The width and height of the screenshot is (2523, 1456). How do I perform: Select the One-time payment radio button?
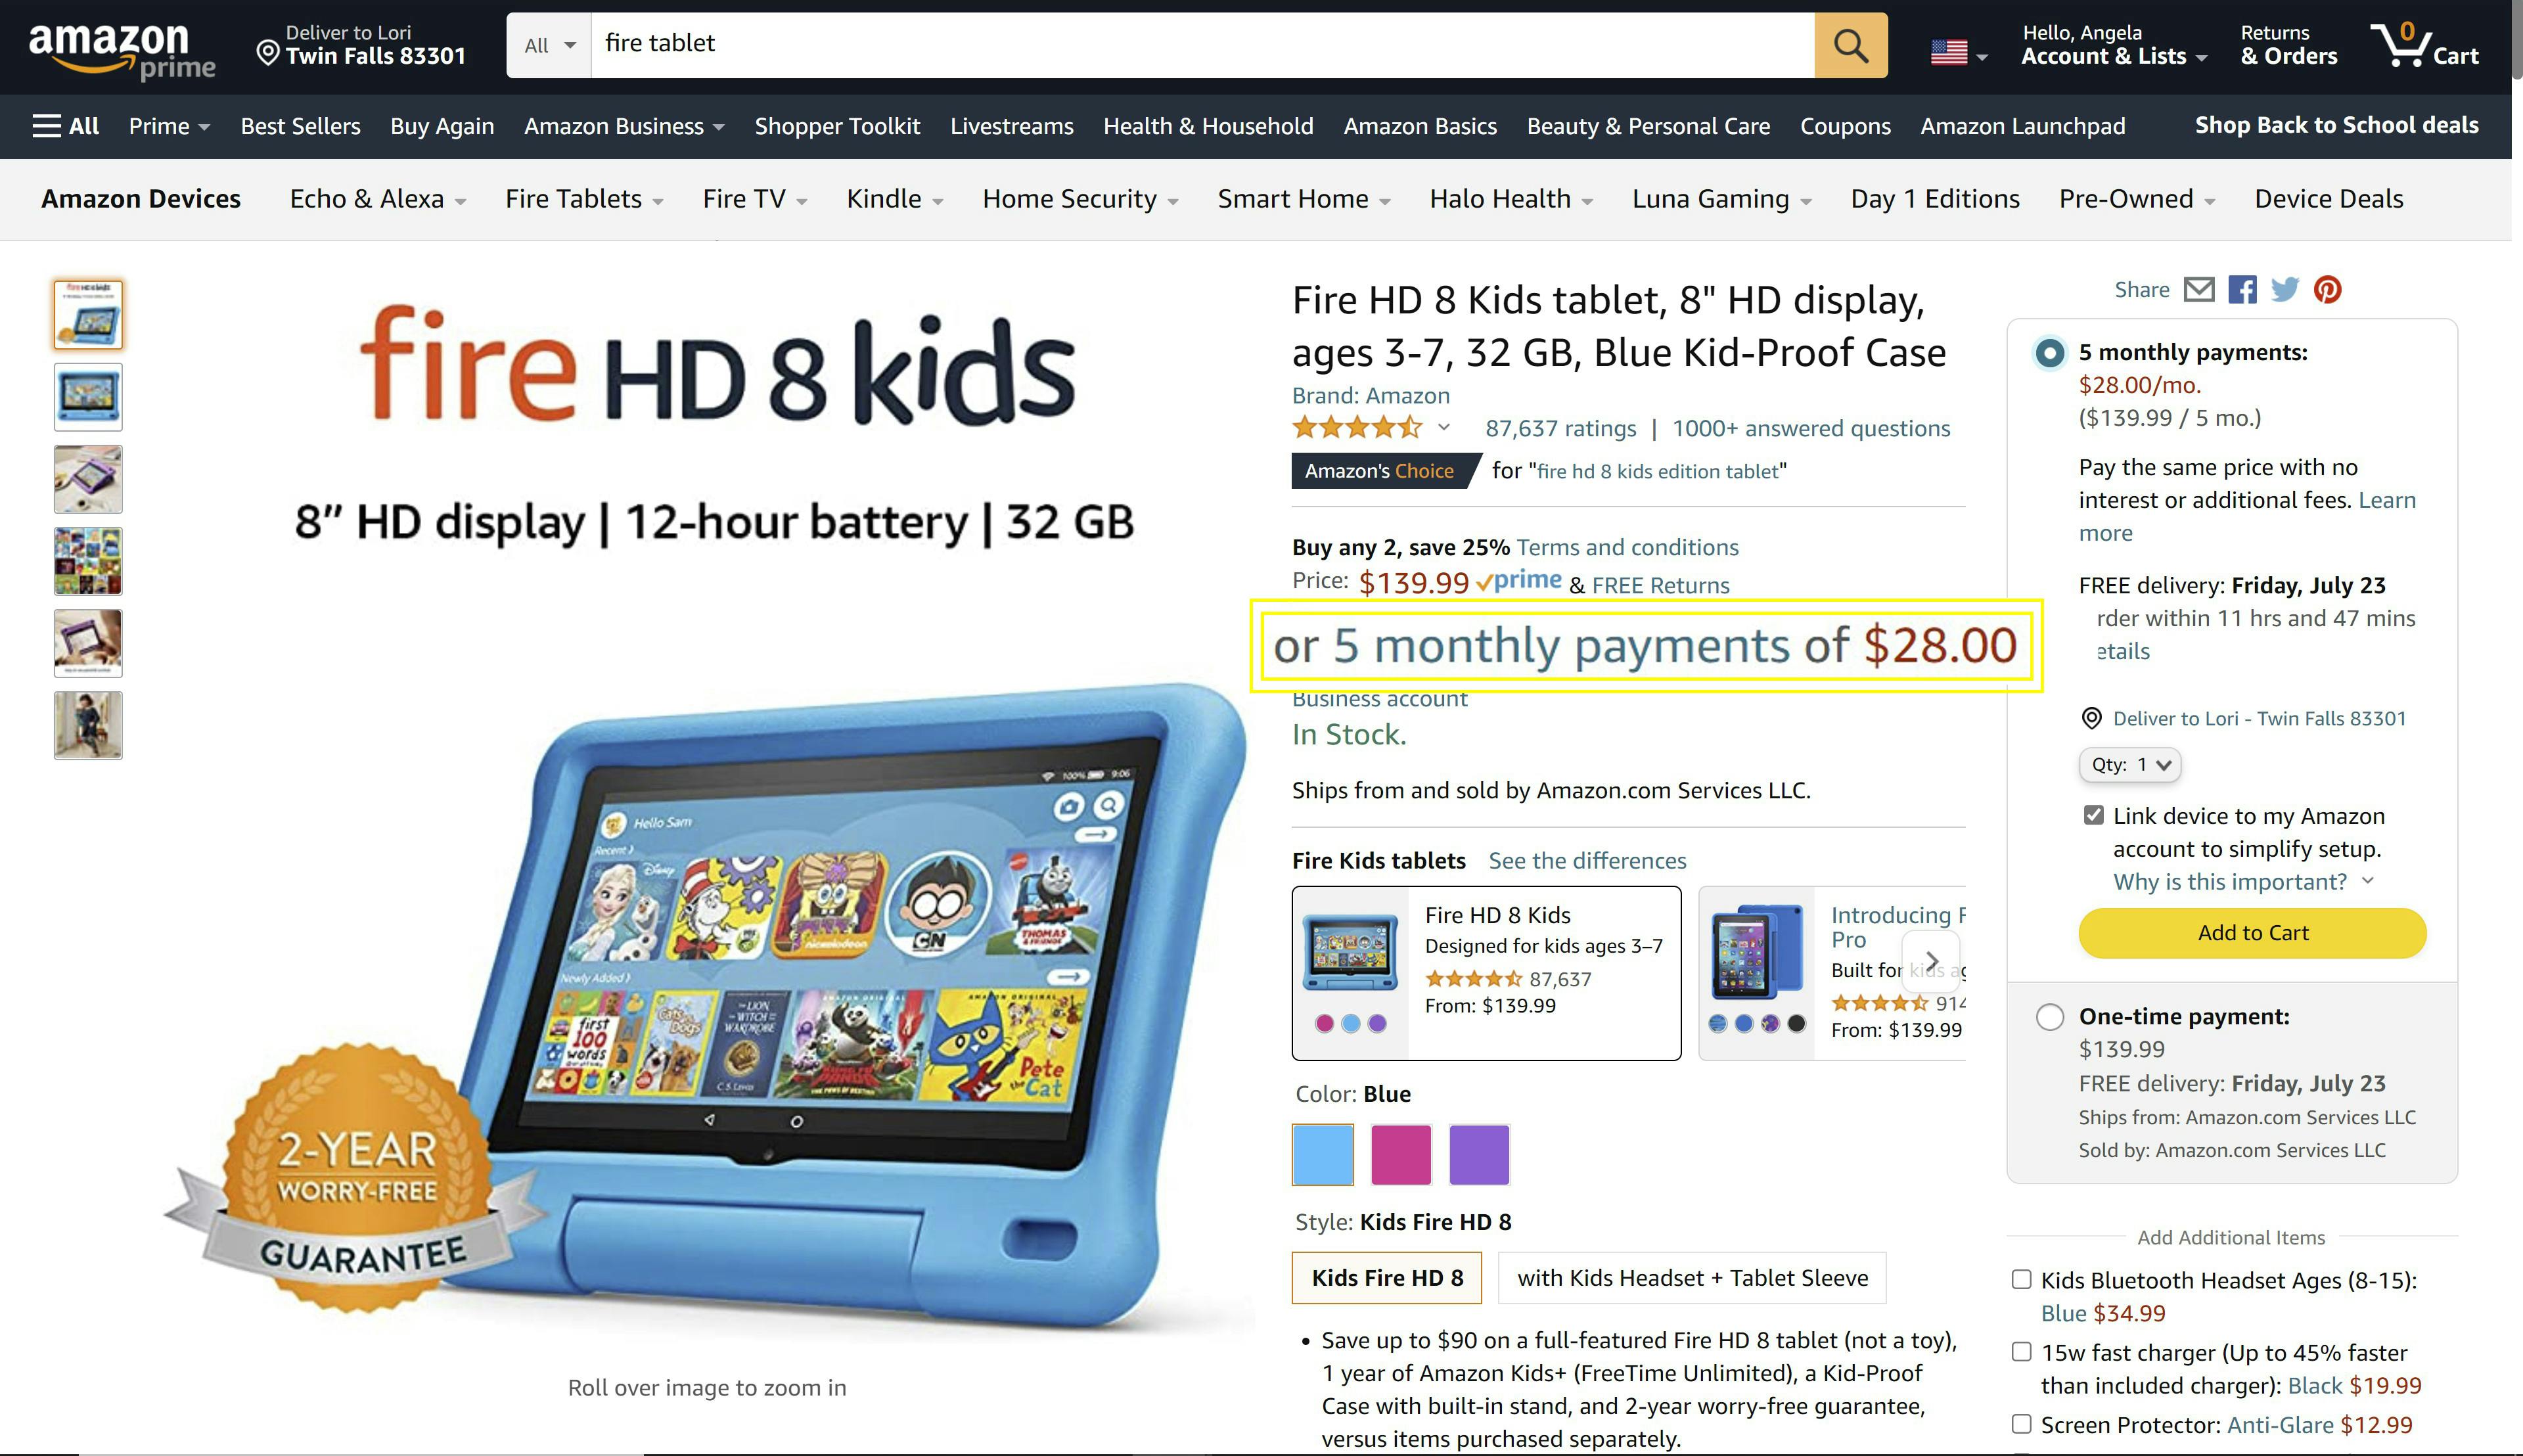(x=2050, y=1017)
